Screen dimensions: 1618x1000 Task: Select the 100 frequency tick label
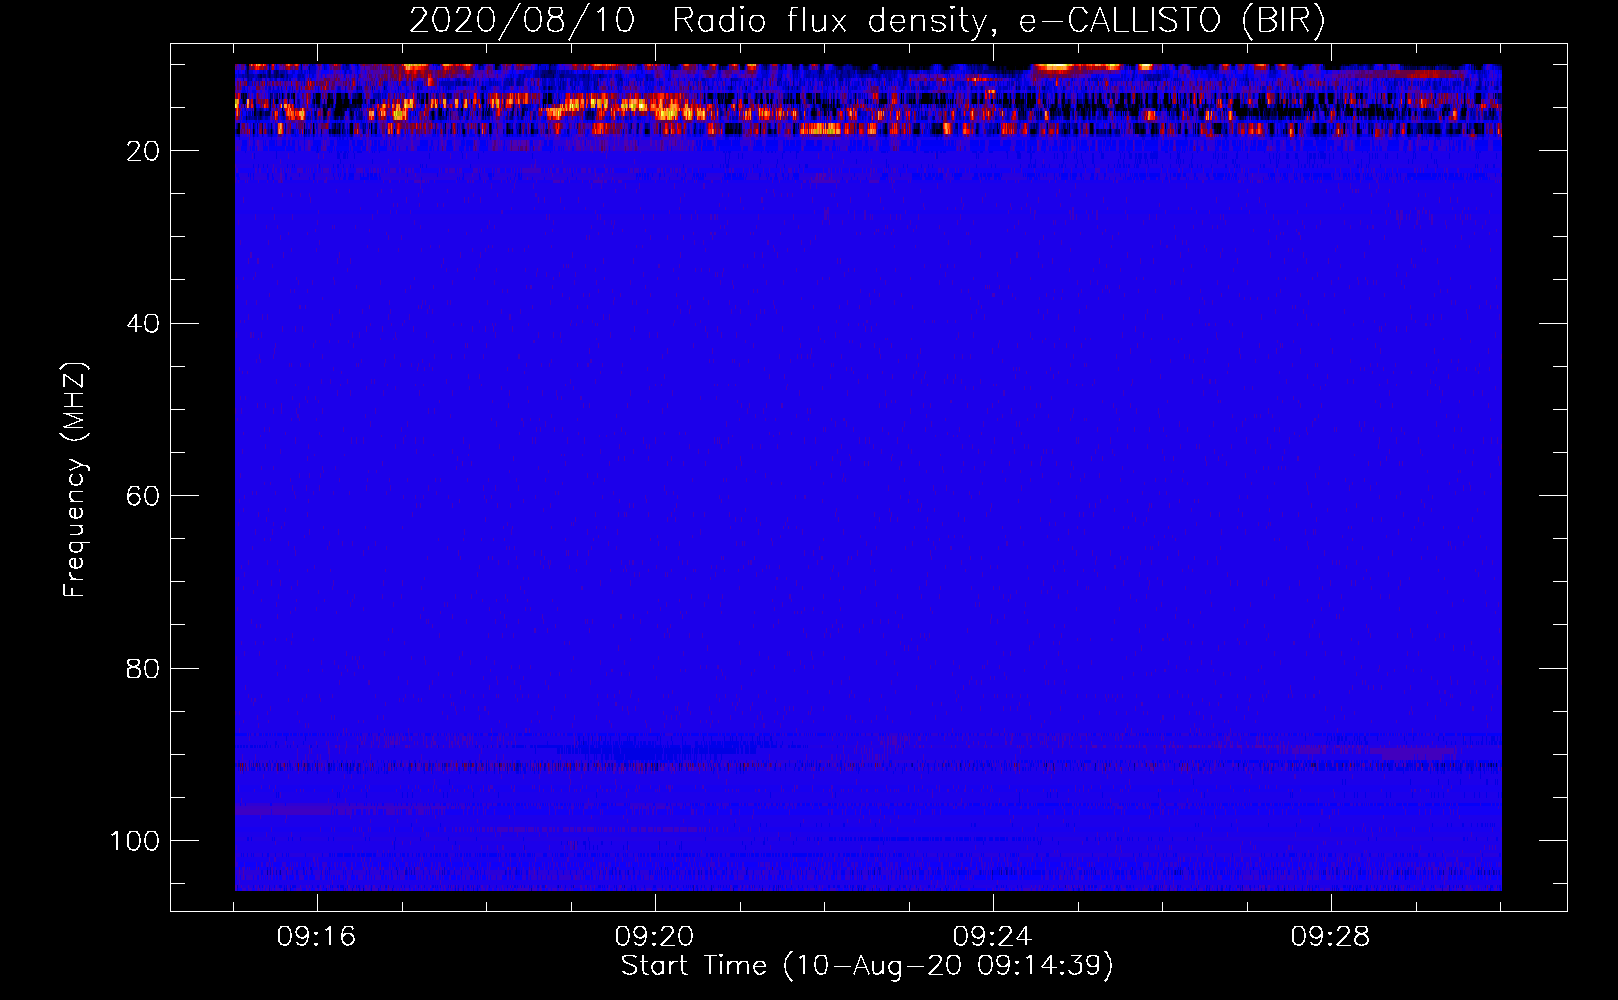[x=135, y=841]
